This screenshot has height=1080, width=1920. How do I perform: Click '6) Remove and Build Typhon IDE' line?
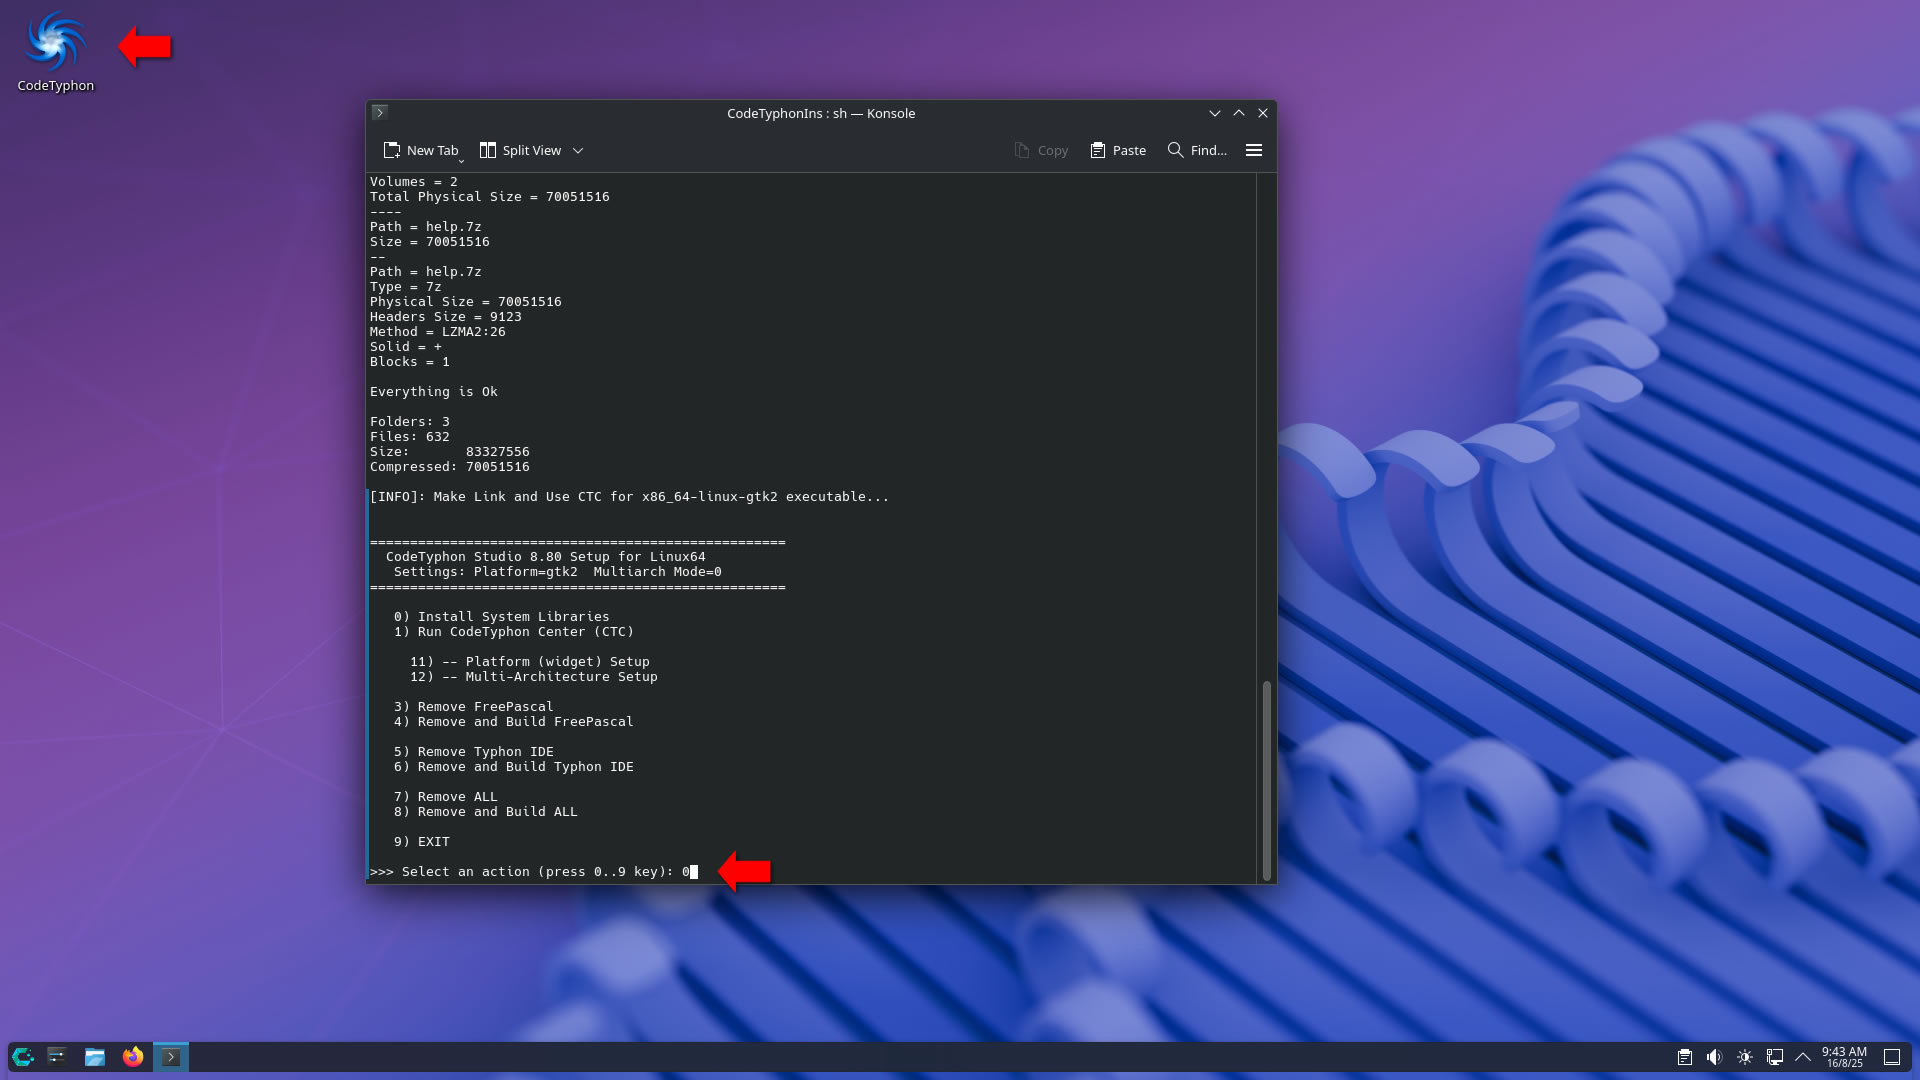coord(513,767)
